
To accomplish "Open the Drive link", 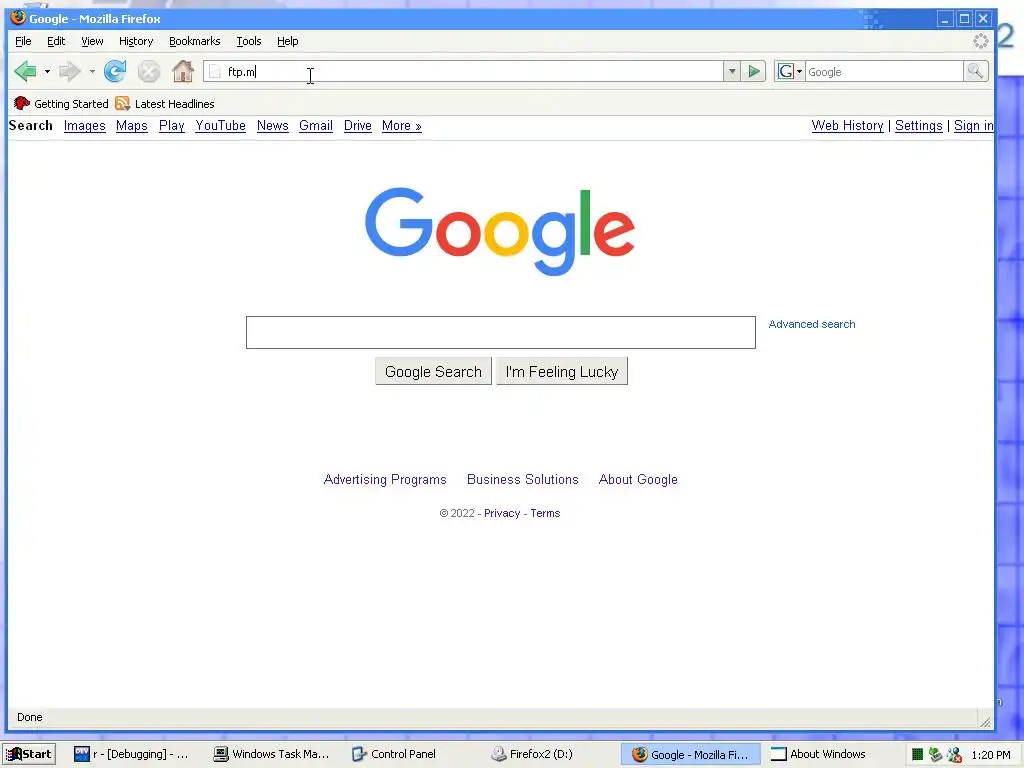I will (x=358, y=125).
